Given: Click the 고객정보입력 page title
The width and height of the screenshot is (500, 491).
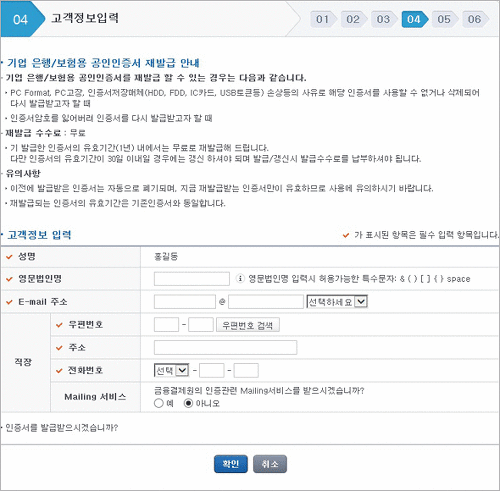Looking at the screenshot, I should [x=85, y=18].
